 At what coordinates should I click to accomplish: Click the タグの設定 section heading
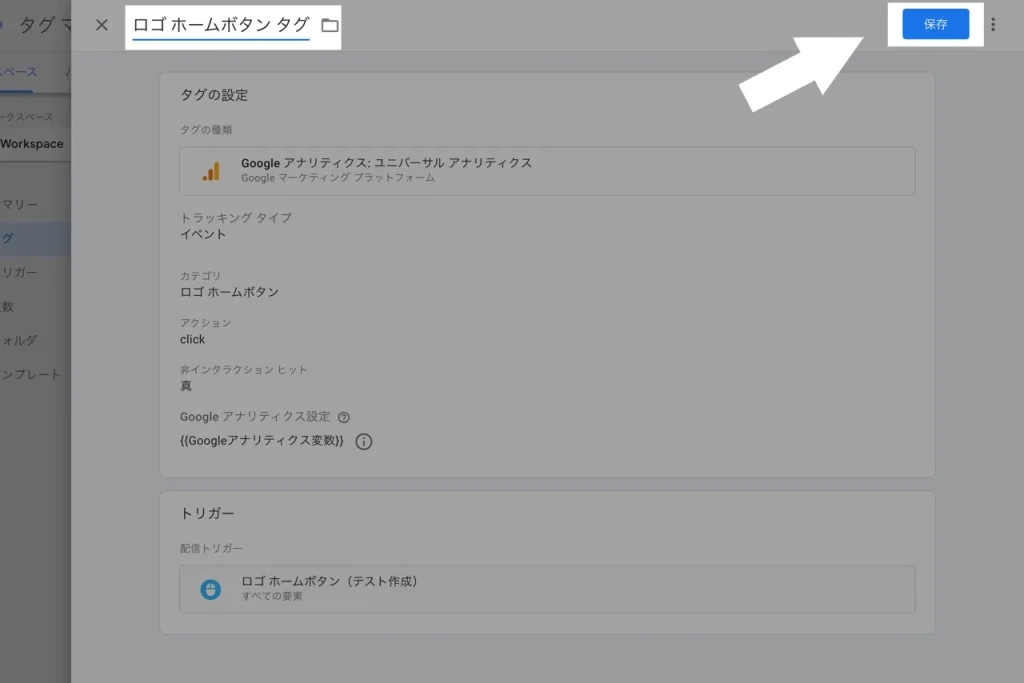point(214,95)
